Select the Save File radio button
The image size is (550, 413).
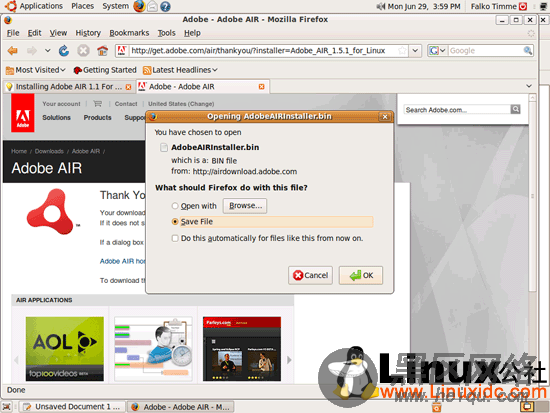175,222
